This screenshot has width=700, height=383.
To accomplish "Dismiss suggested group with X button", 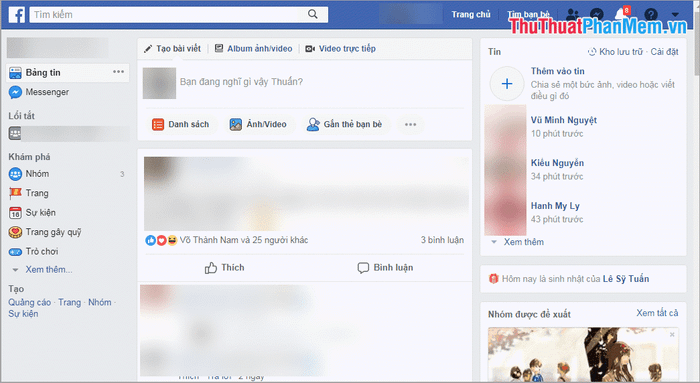I will coord(672,334).
